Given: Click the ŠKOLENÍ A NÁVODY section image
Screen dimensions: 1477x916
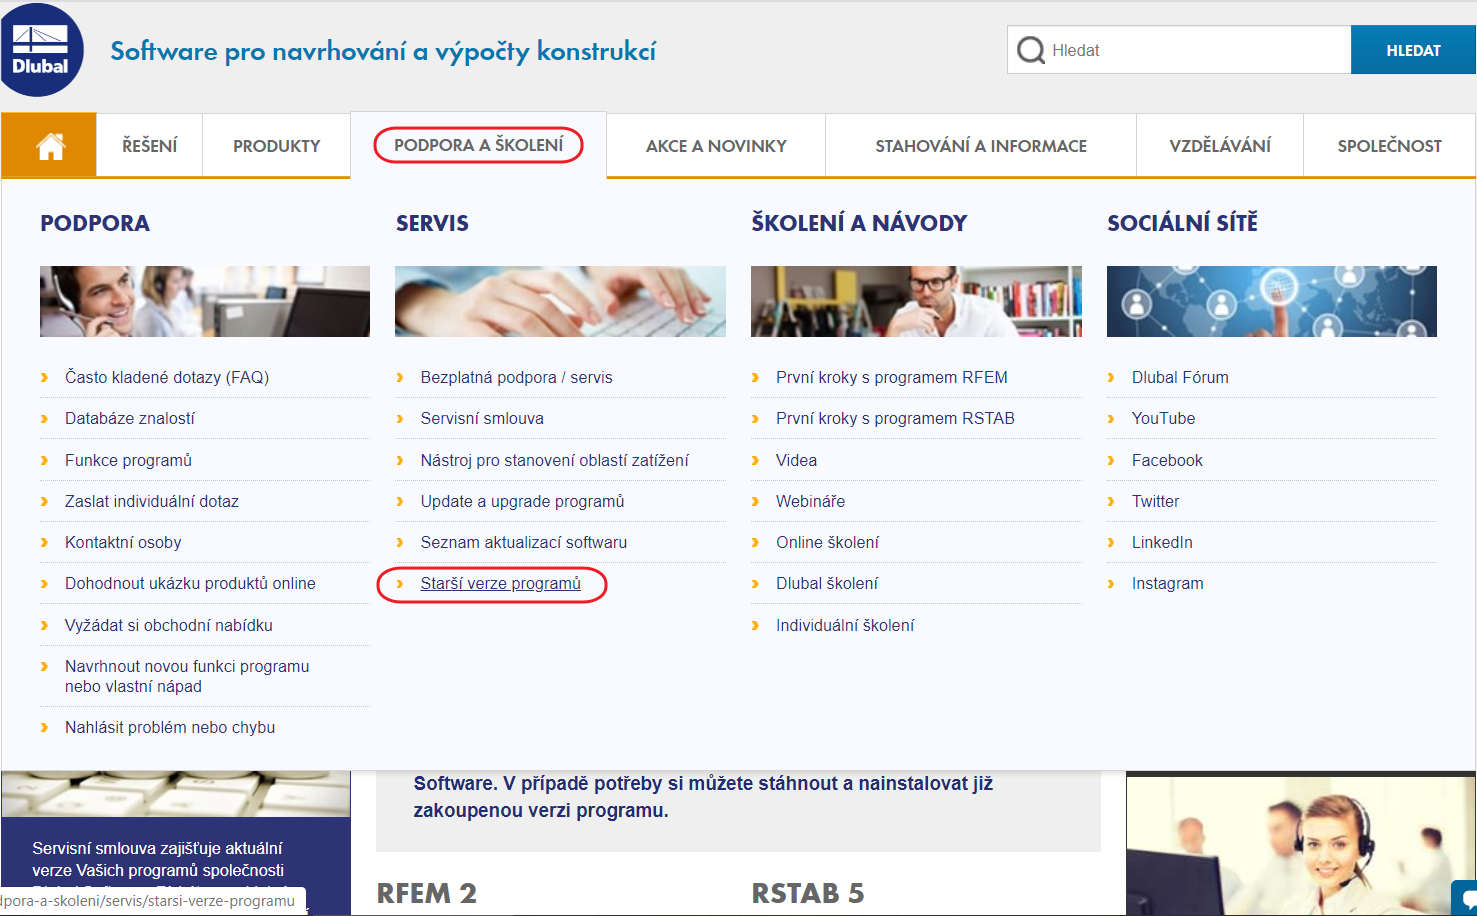Looking at the screenshot, I should coord(916,301).
